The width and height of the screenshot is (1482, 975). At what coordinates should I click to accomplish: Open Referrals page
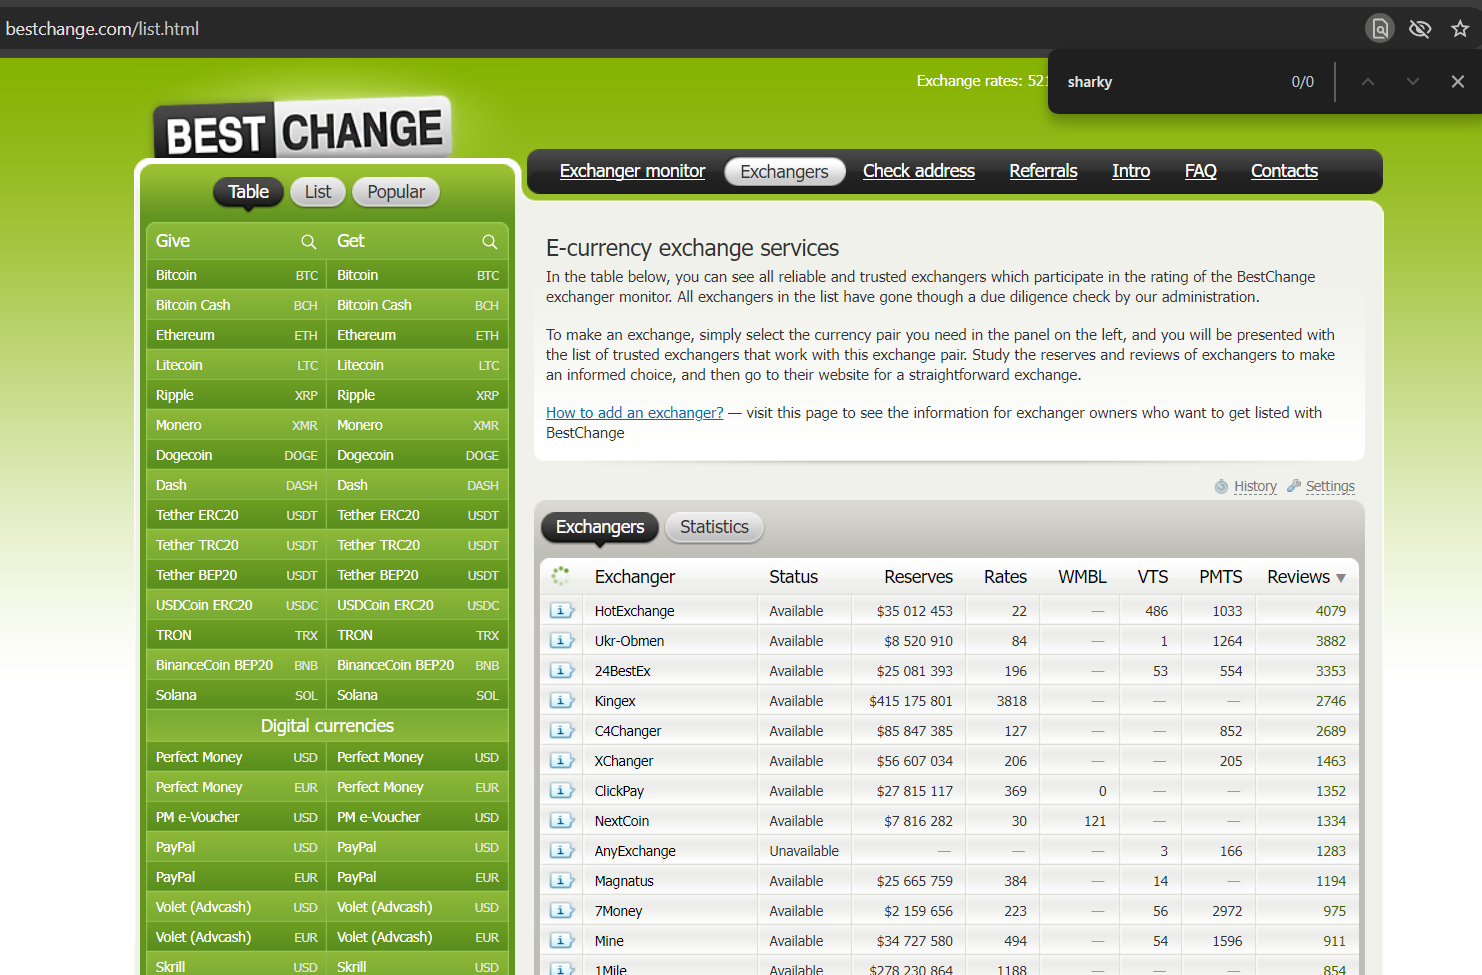coord(1043,171)
